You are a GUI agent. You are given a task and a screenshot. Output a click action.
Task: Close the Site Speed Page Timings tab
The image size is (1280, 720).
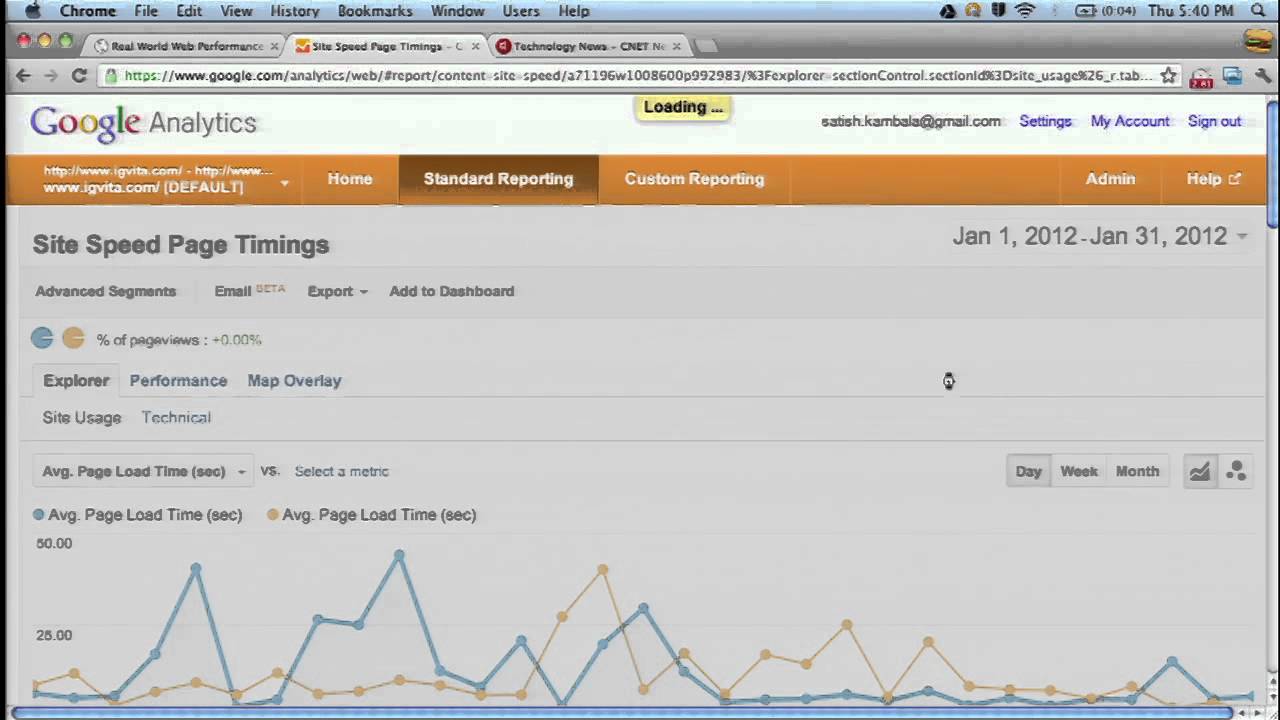tap(475, 46)
